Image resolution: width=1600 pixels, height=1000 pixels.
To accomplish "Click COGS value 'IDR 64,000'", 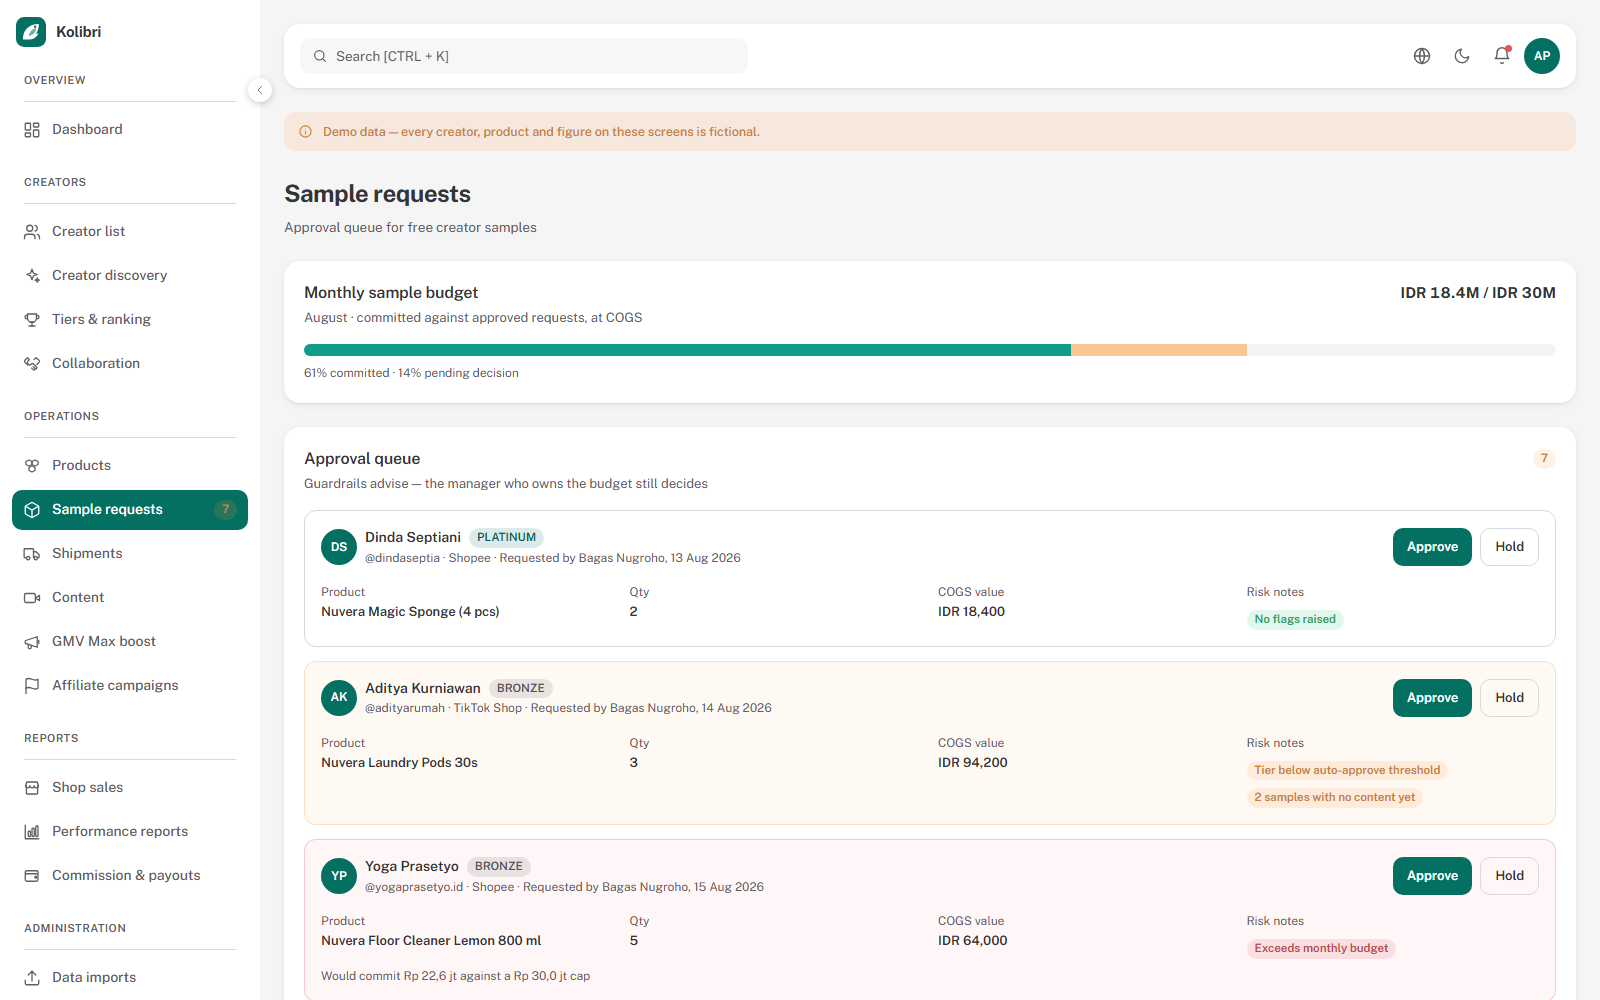I will click(x=973, y=941).
